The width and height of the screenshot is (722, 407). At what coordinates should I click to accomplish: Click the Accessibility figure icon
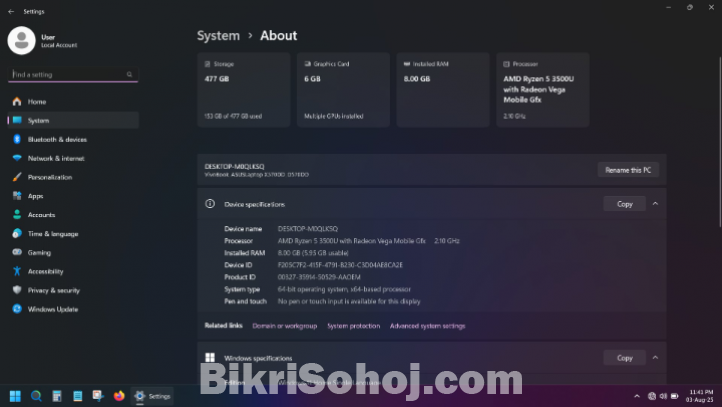pos(17,271)
